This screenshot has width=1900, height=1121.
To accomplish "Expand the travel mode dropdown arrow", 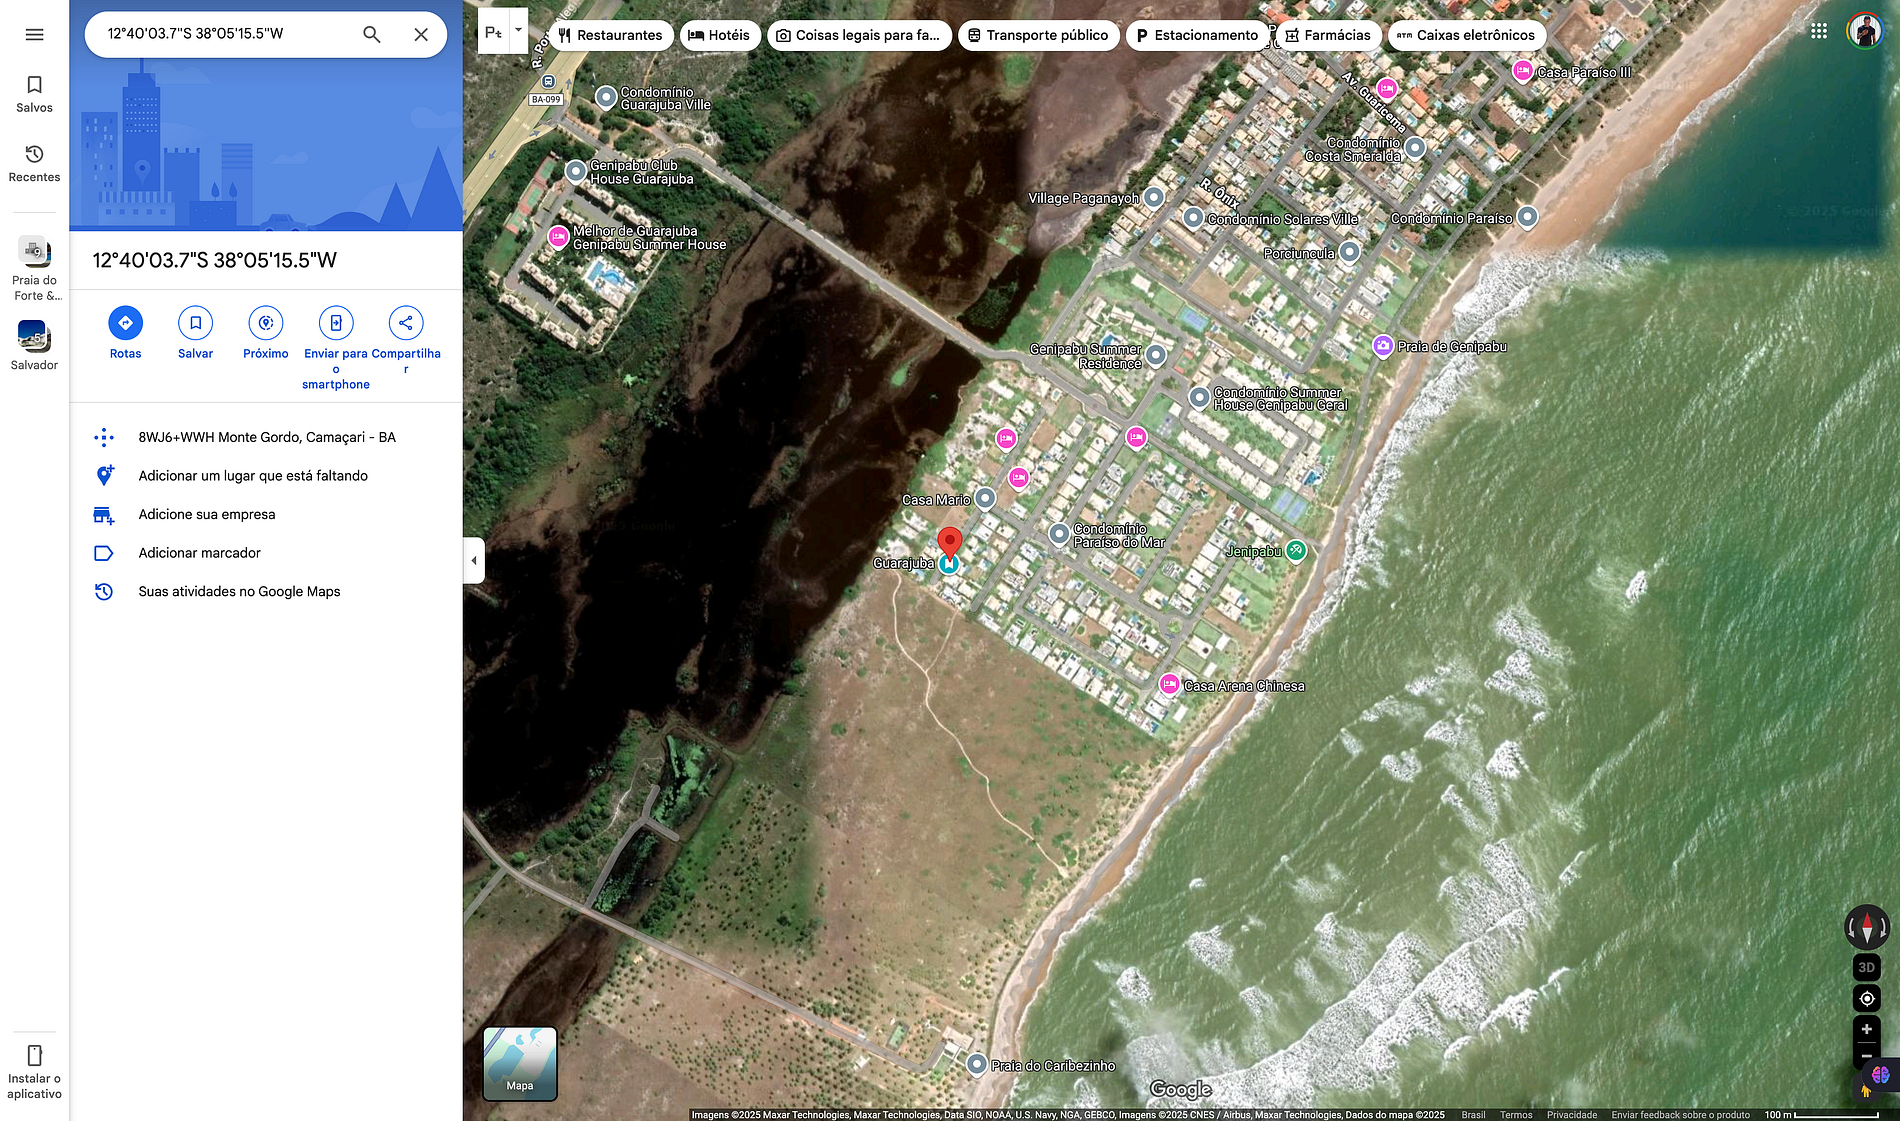I will pos(518,30).
